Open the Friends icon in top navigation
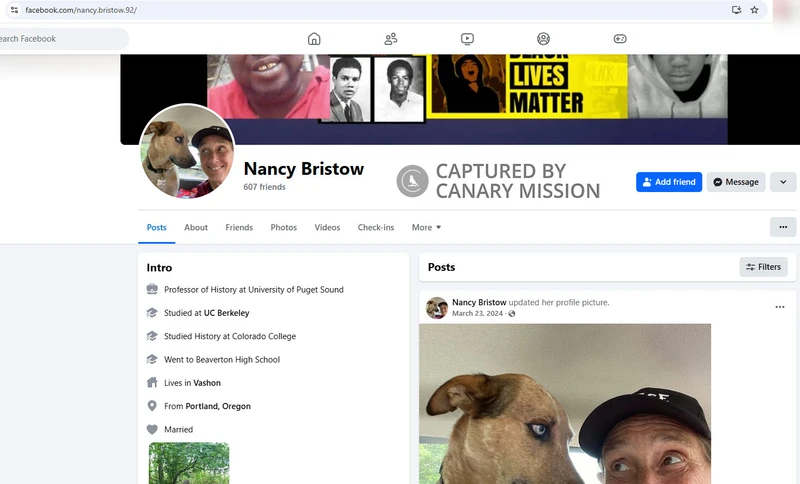 pyautogui.click(x=391, y=39)
